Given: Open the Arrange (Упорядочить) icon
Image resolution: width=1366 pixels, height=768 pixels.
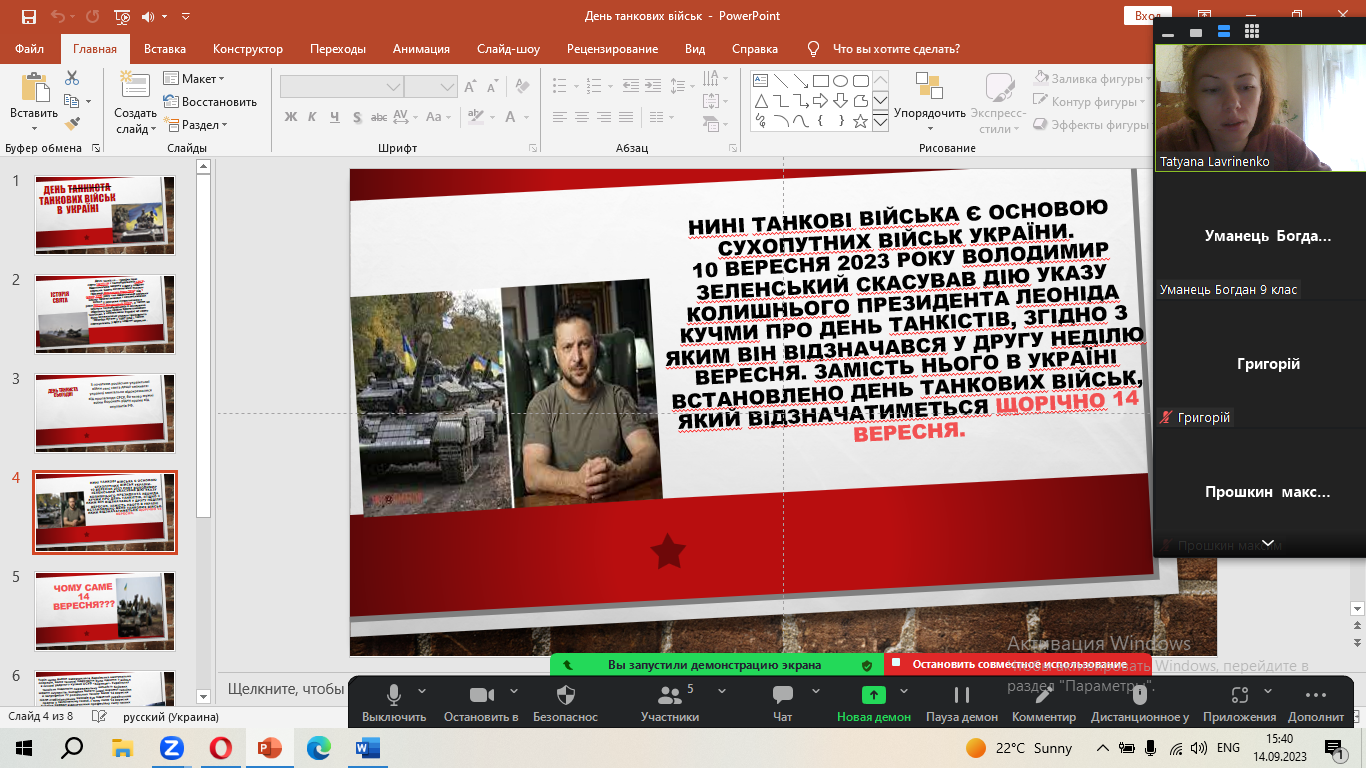Looking at the screenshot, I should [929, 86].
